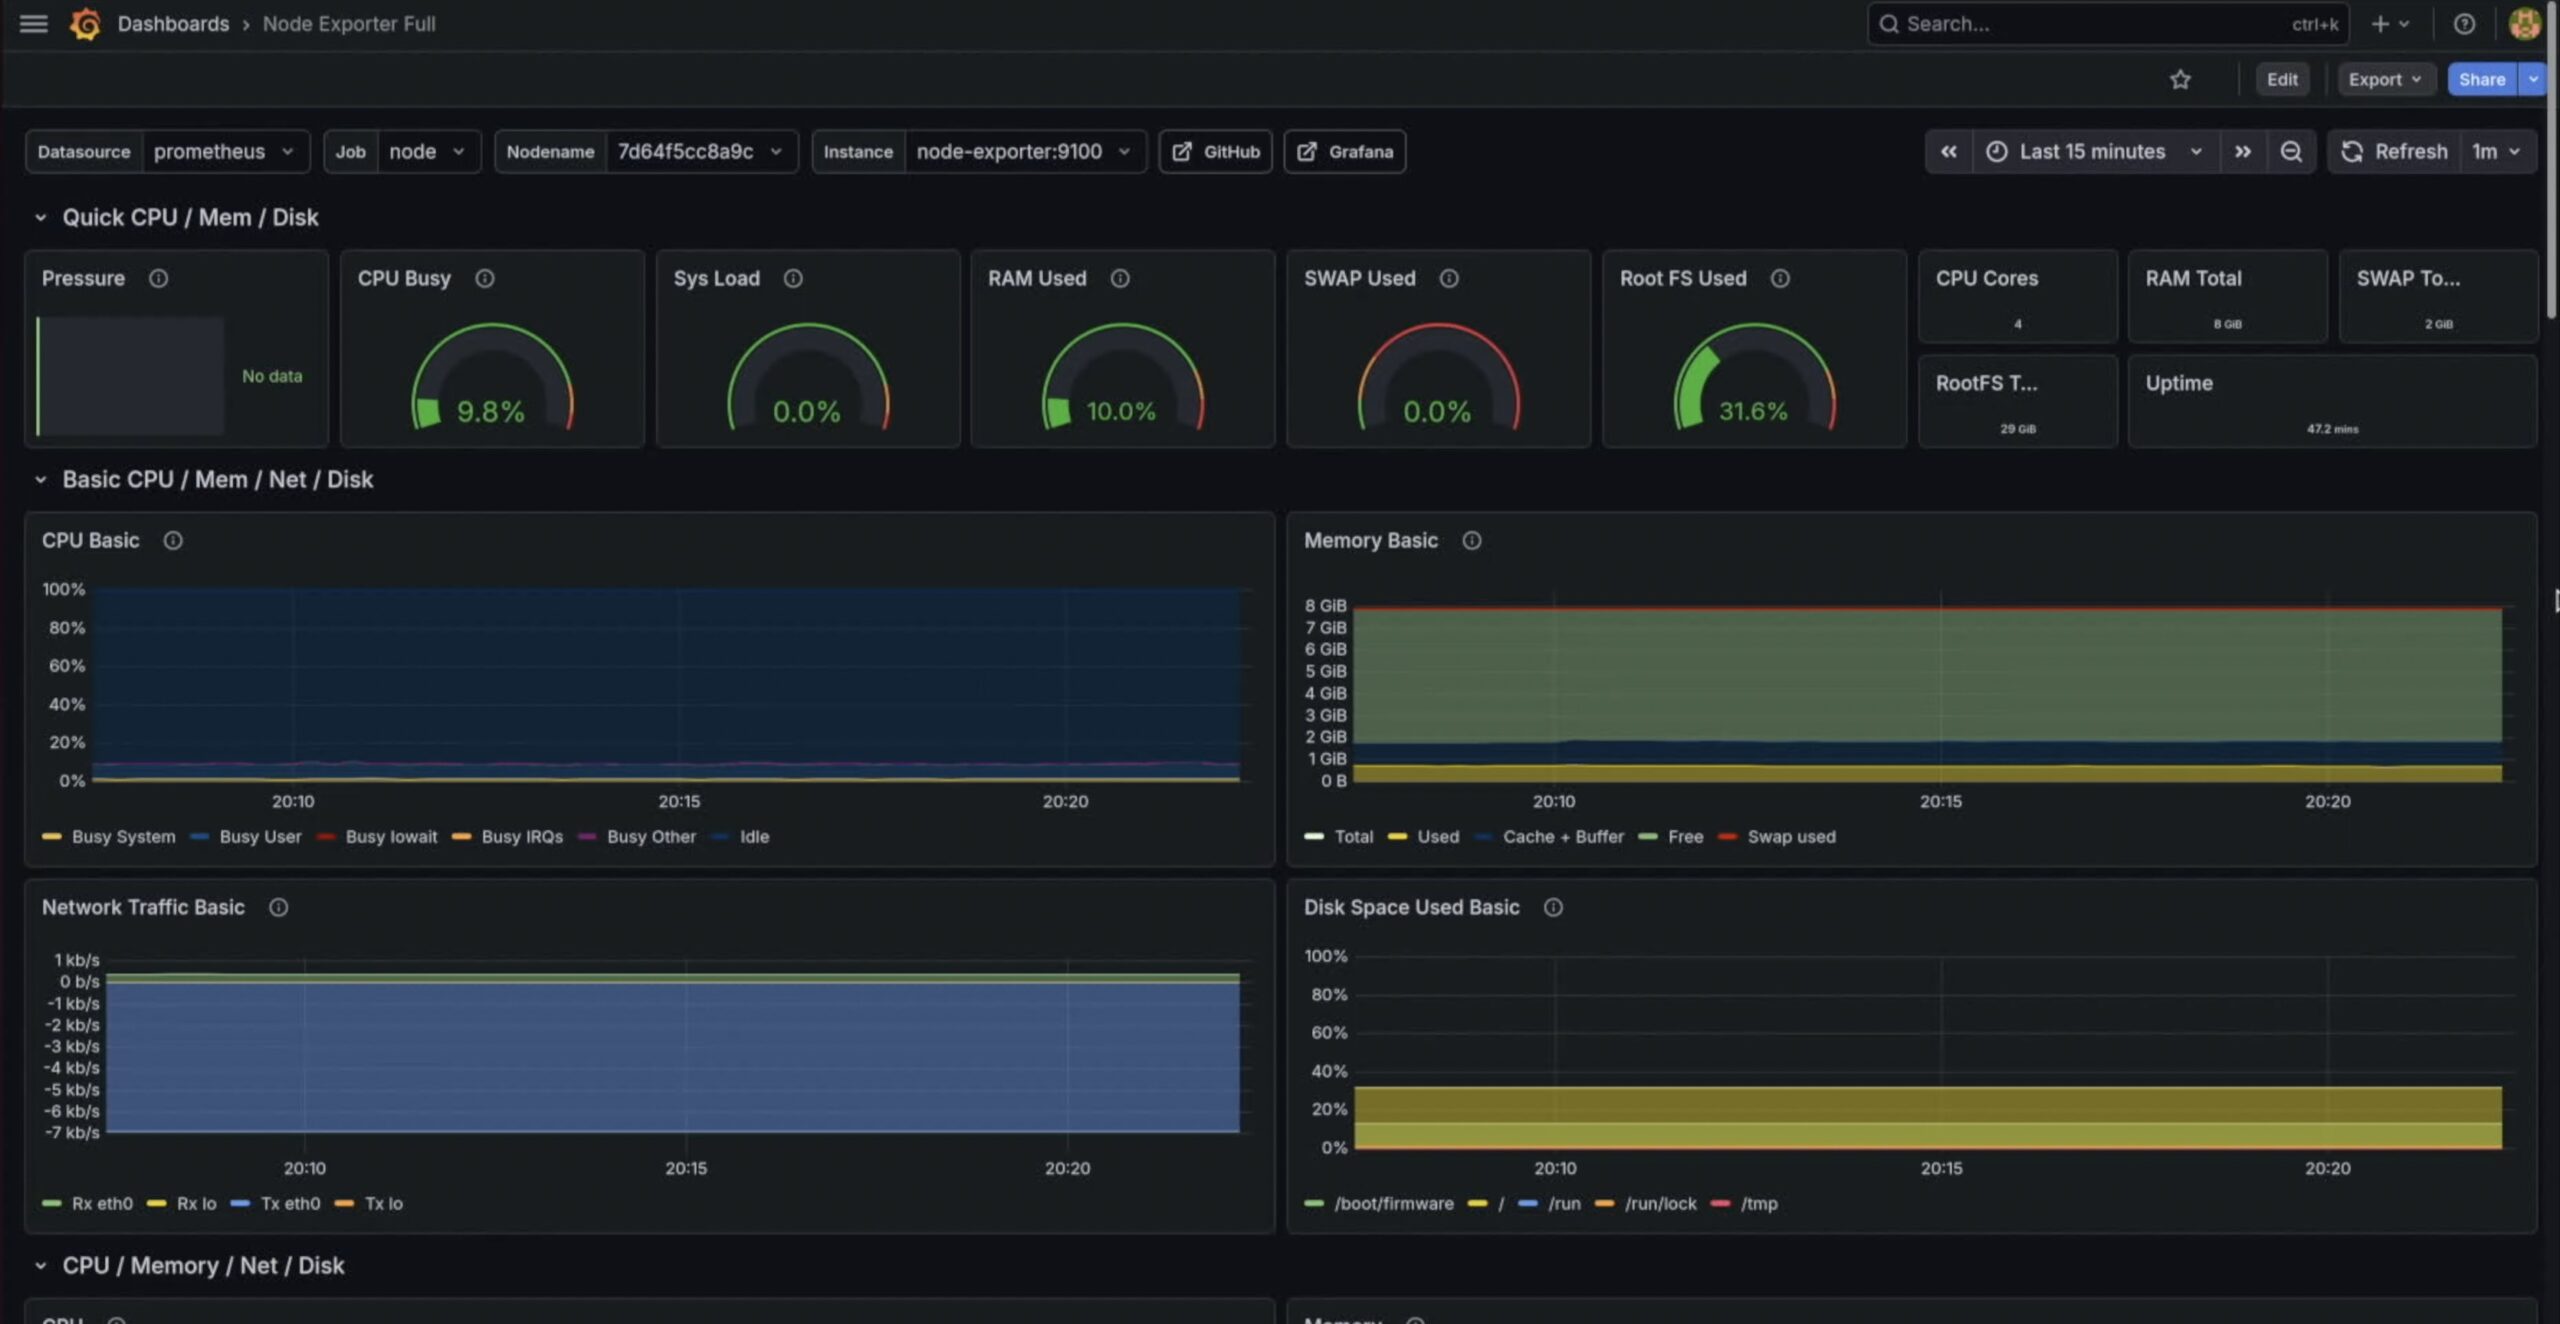Open the hamburger navigation menu
The height and width of the screenshot is (1324, 2560).
[33, 23]
